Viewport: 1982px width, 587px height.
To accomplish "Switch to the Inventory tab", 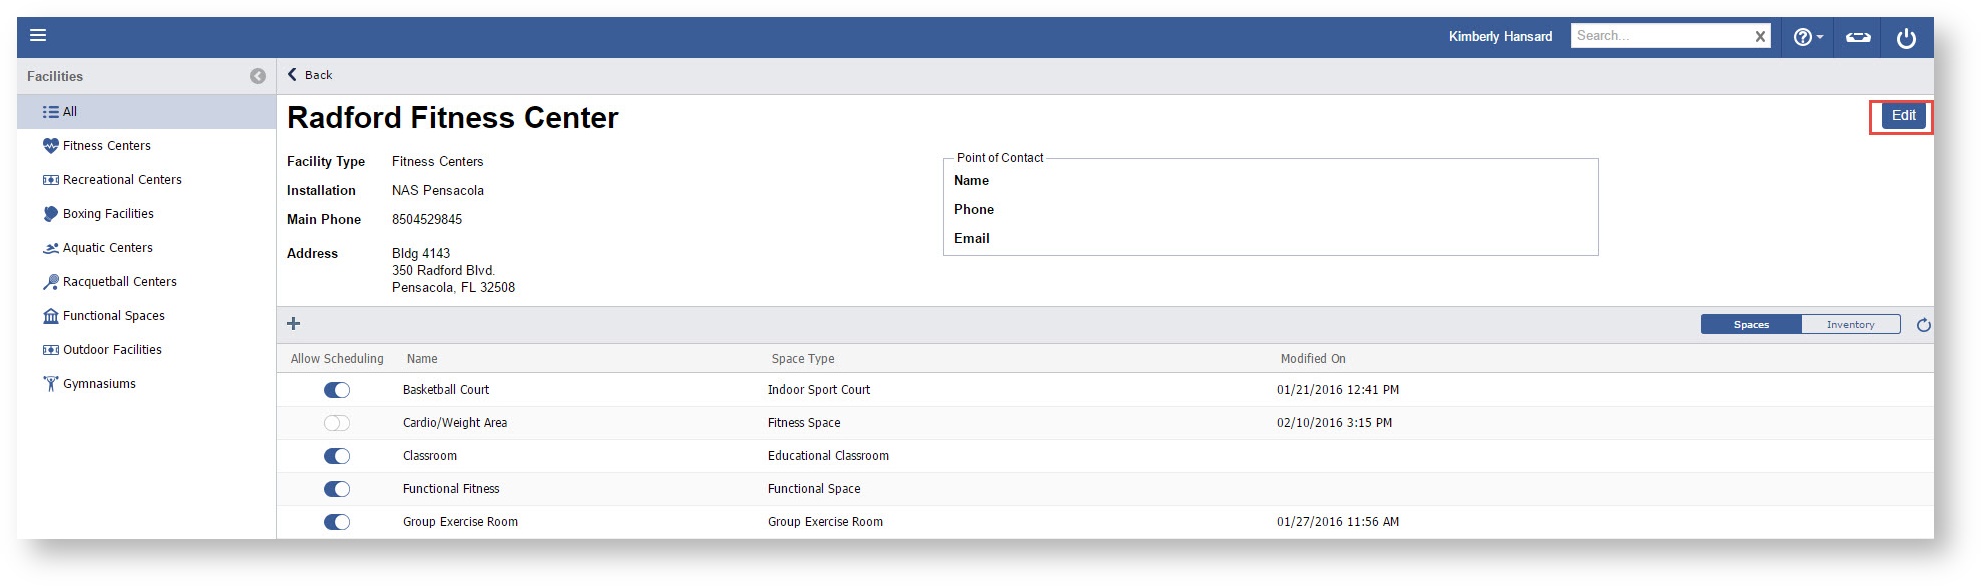I will tap(1850, 325).
